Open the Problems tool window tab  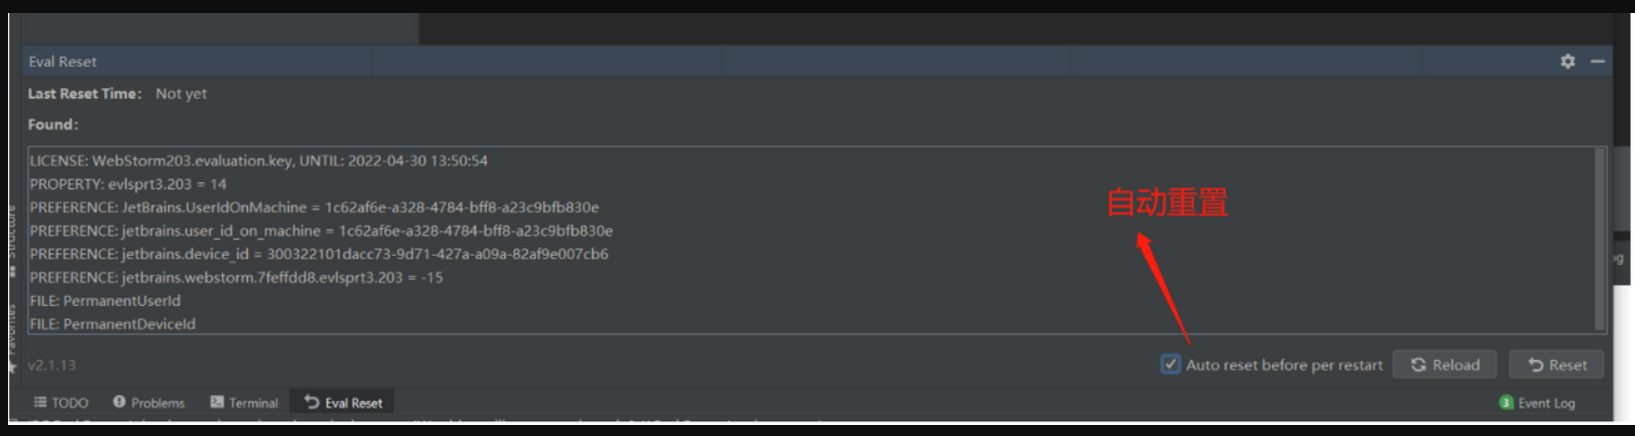pyautogui.click(x=149, y=402)
